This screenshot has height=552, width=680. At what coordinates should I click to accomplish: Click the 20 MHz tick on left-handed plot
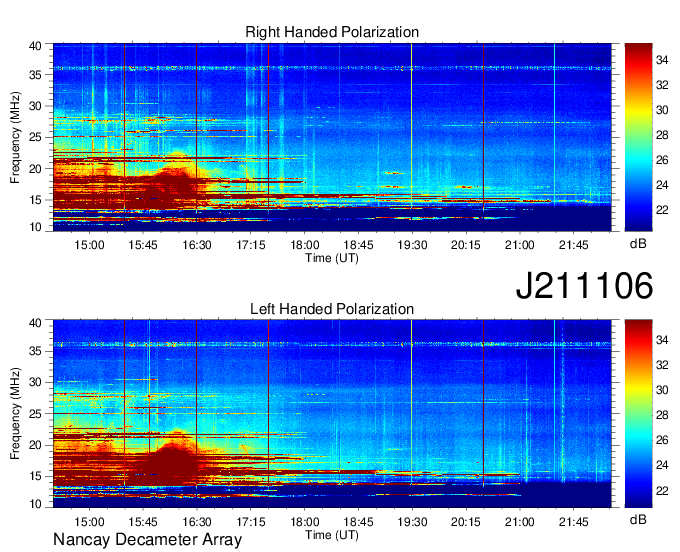pos(35,445)
